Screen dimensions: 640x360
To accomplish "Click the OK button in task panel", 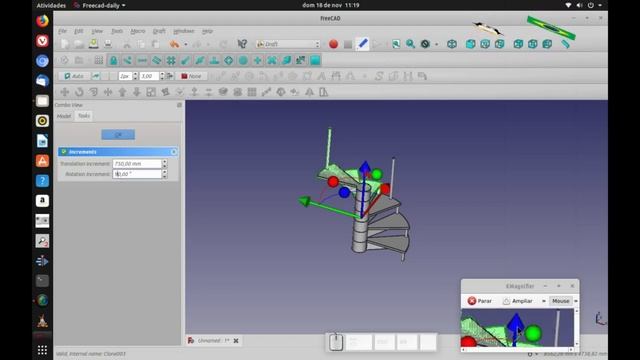I will click(118, 135).
